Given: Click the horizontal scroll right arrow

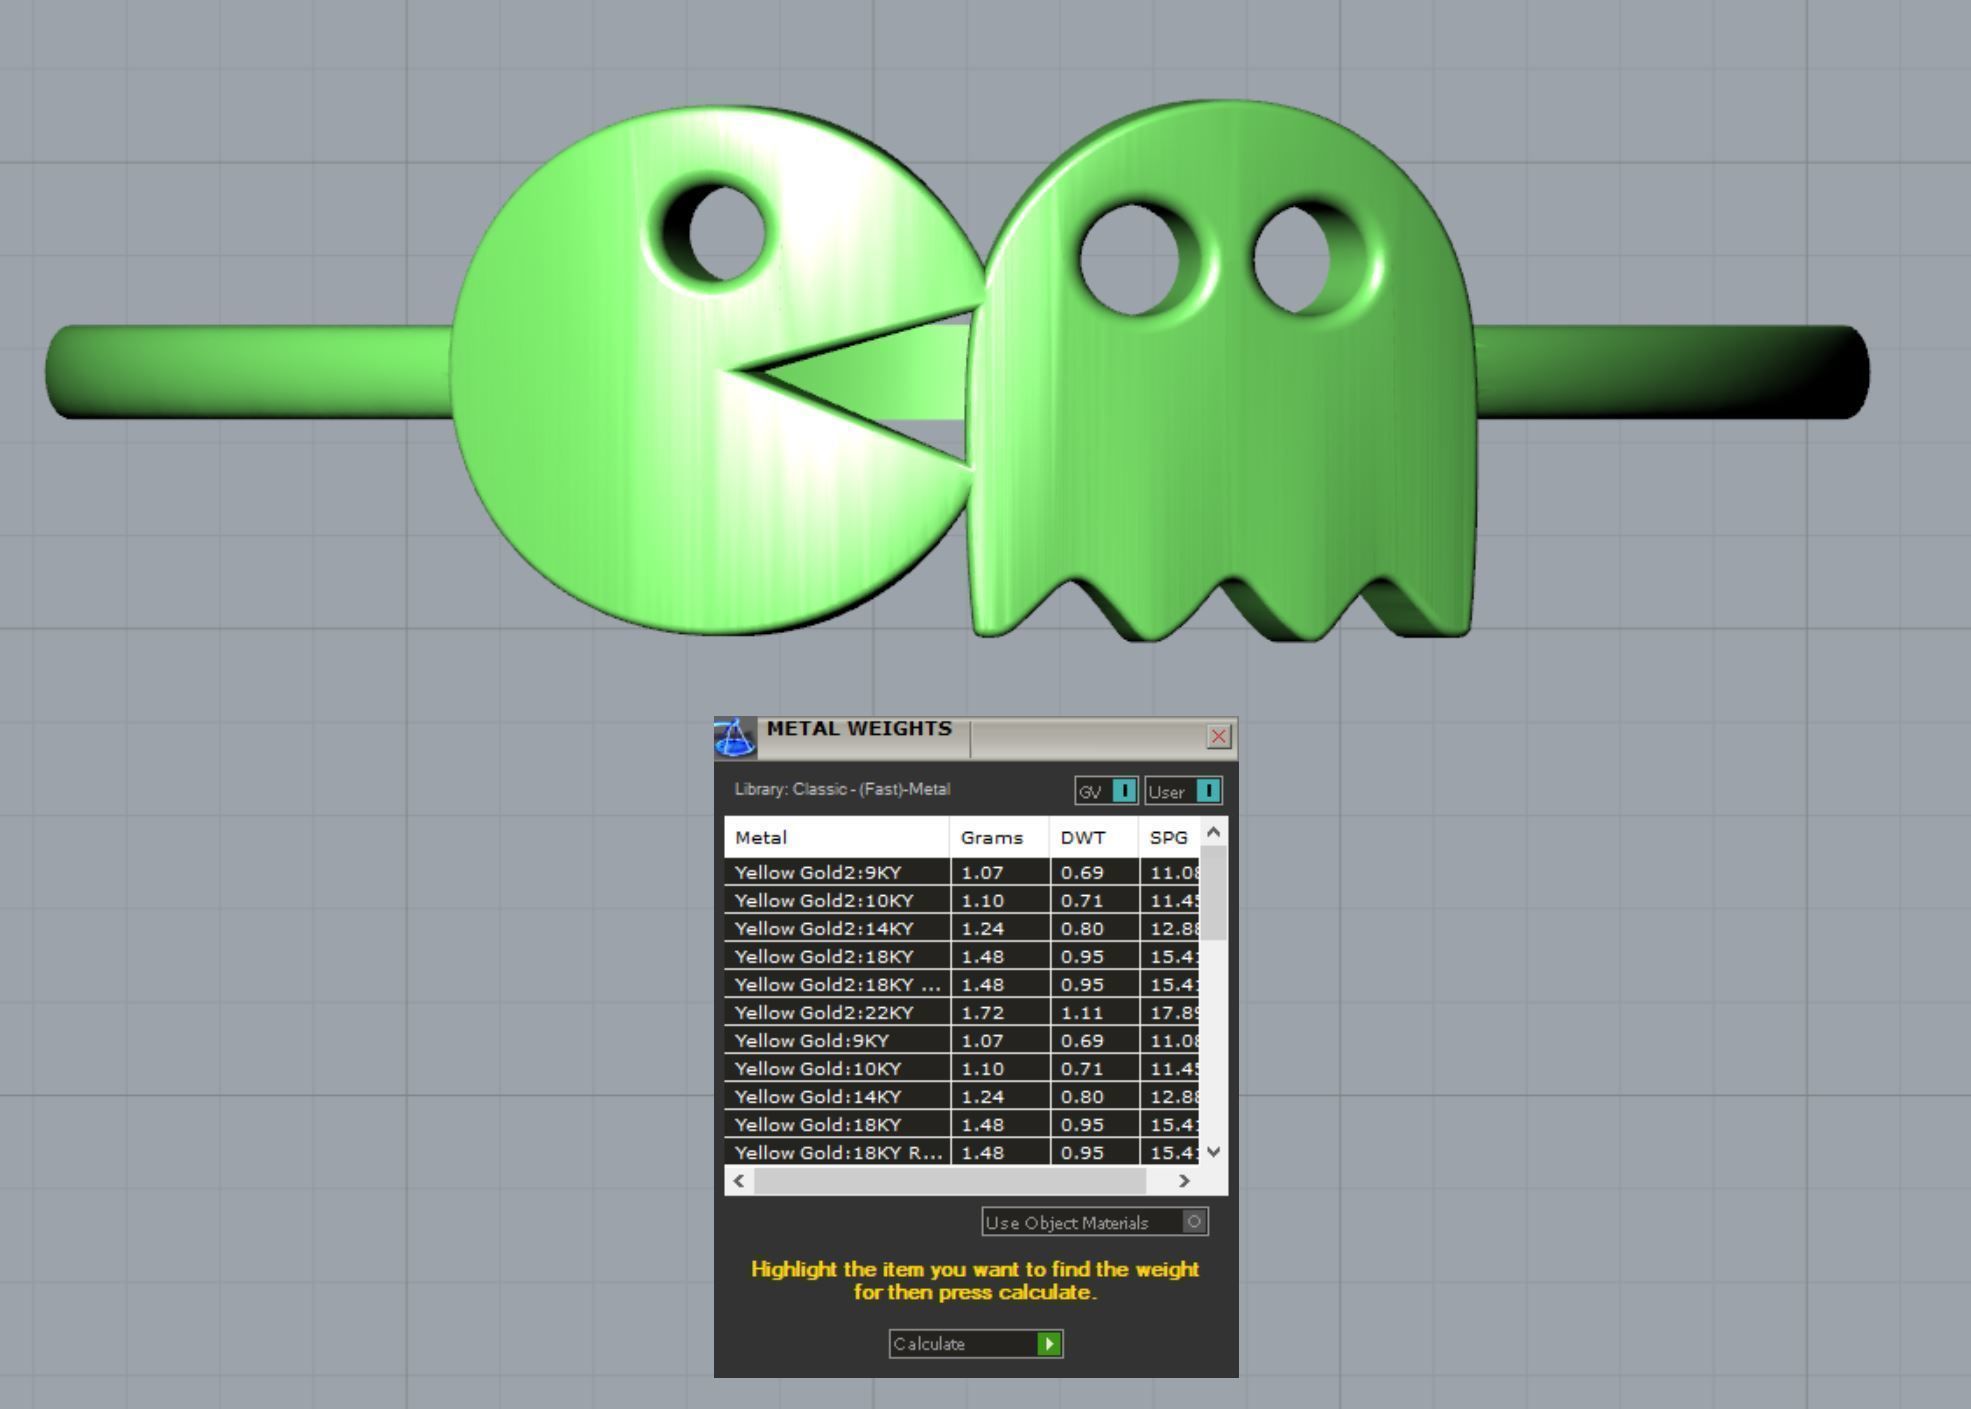Looking at the screenshot, I should pyautogui.click(x=1184, y=1180).
